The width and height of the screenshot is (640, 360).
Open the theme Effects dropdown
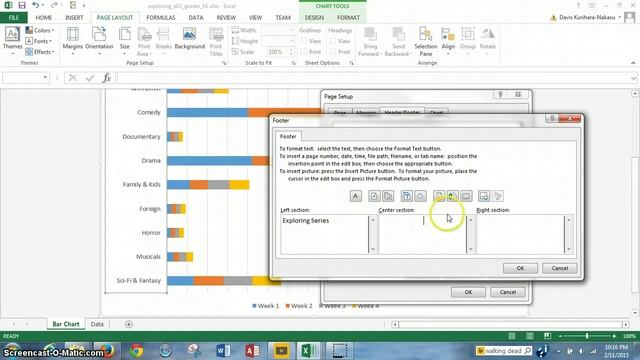tap(40, 52)
